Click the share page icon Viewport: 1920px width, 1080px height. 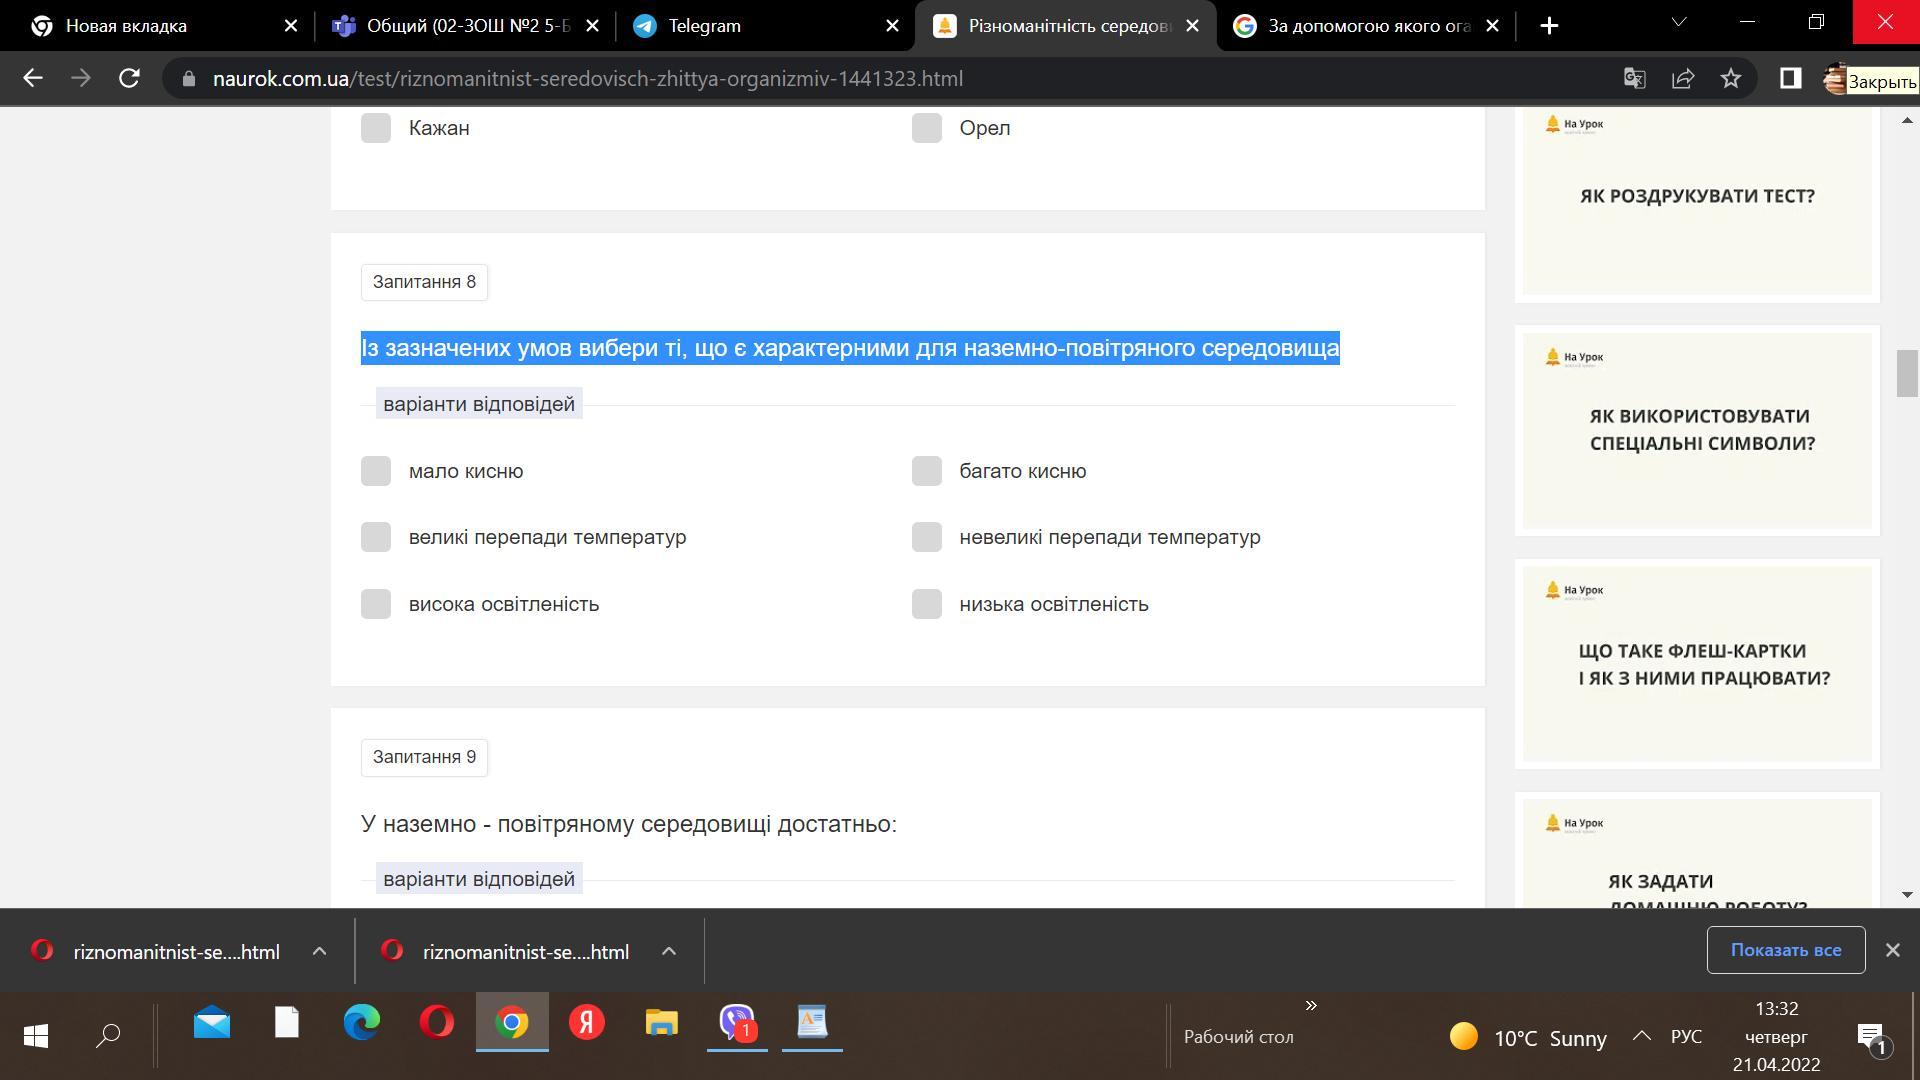(1682, 78)
